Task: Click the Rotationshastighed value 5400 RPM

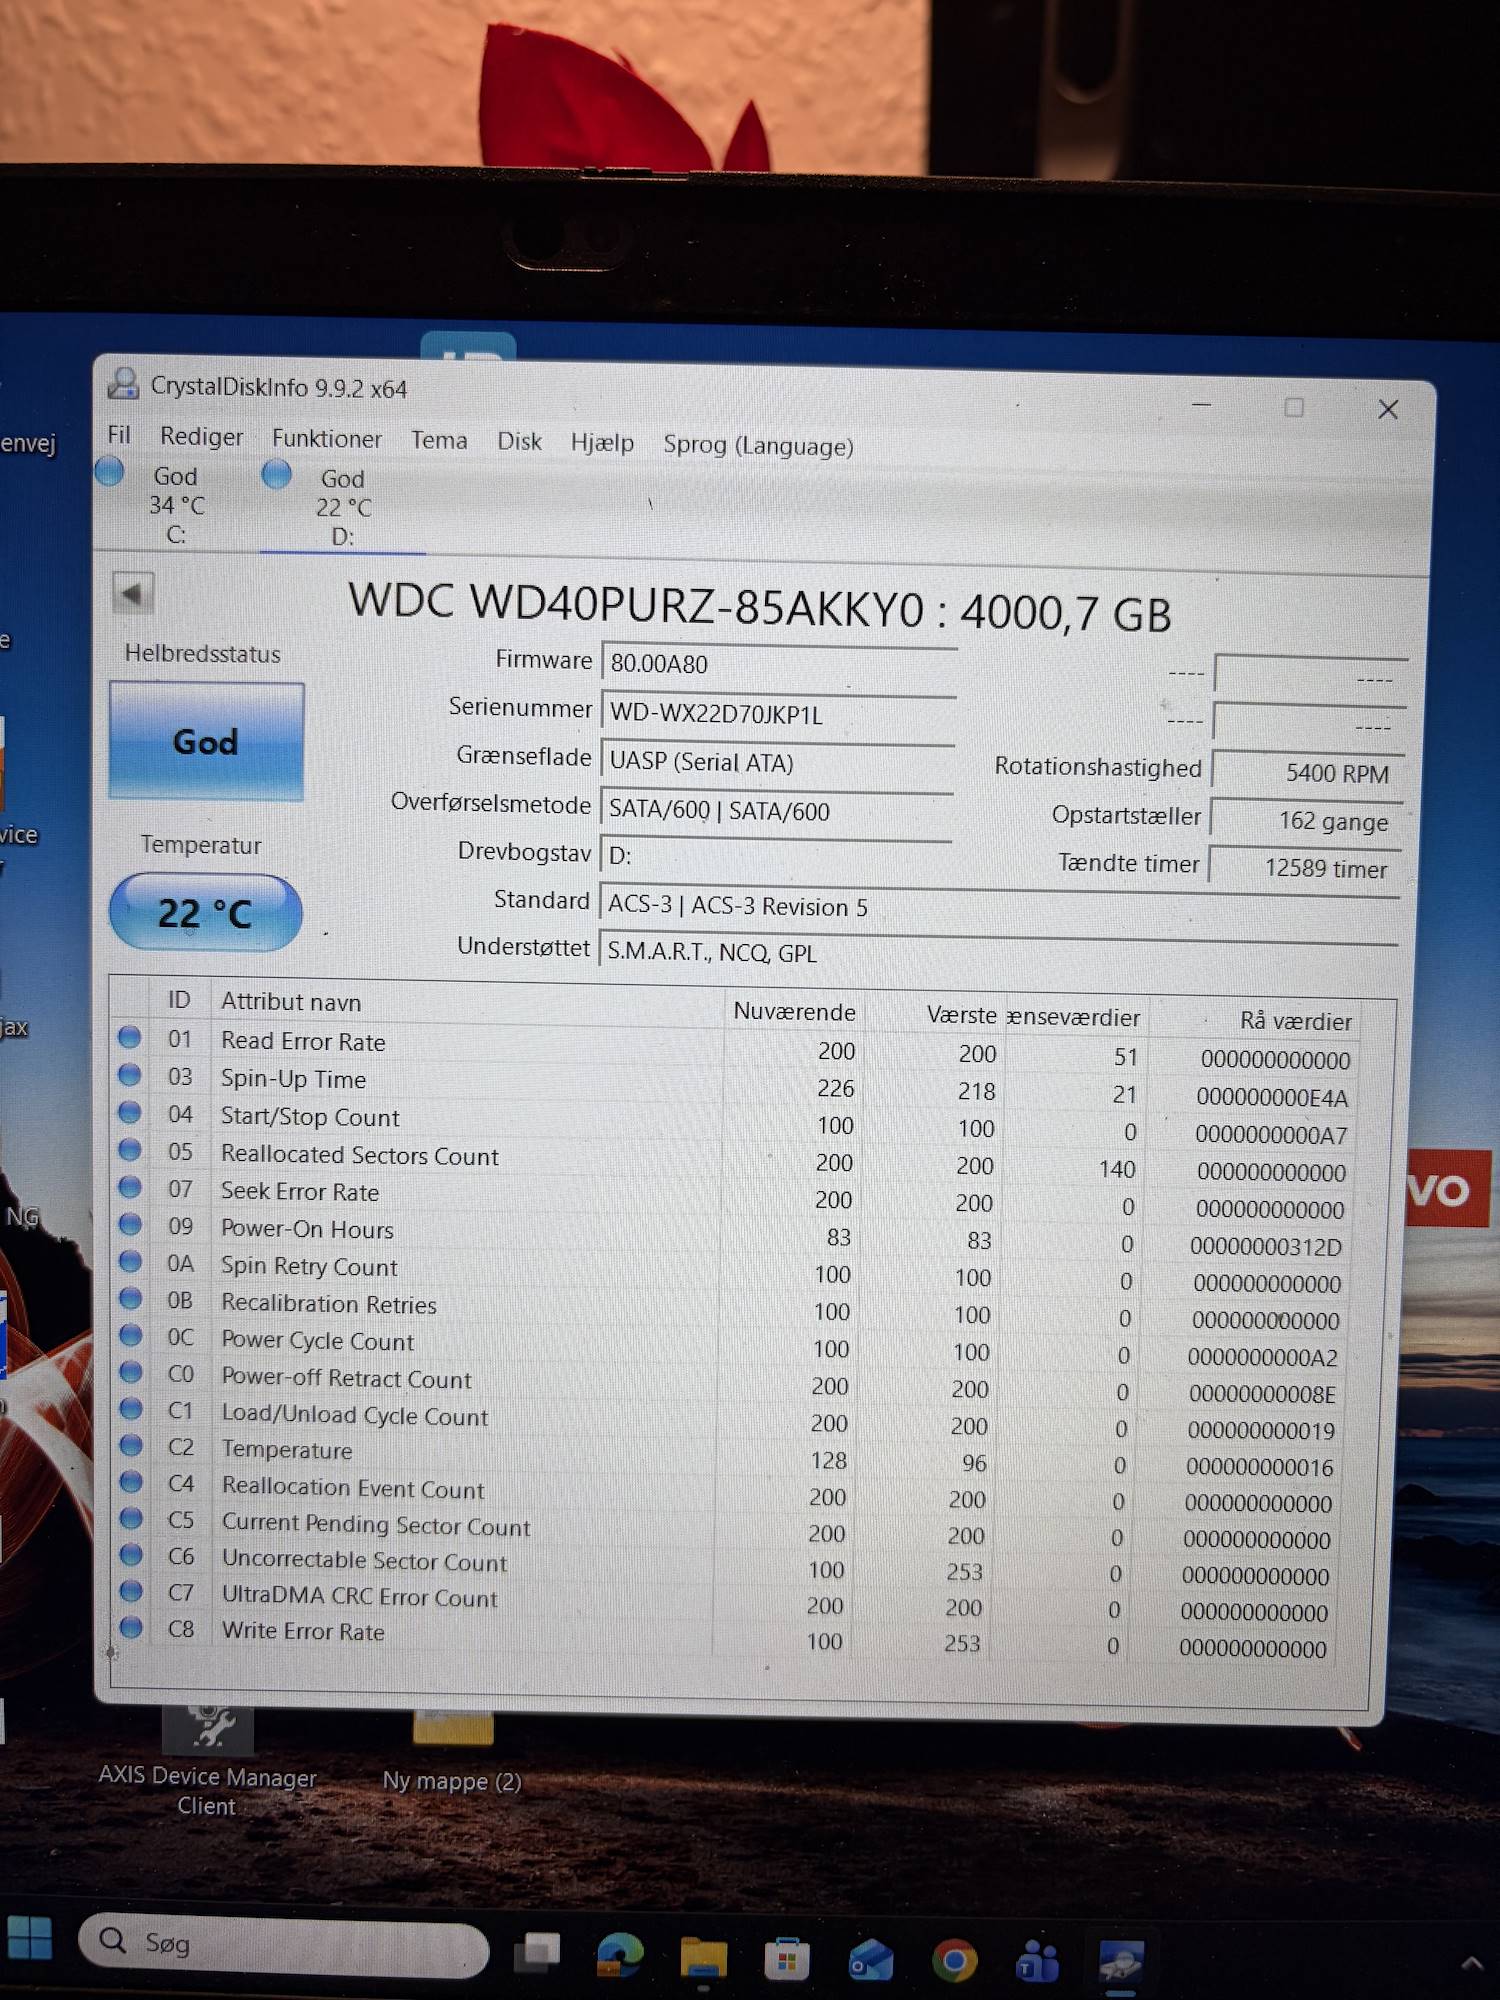Action: pyautogui.click(x=1308, y=773)
